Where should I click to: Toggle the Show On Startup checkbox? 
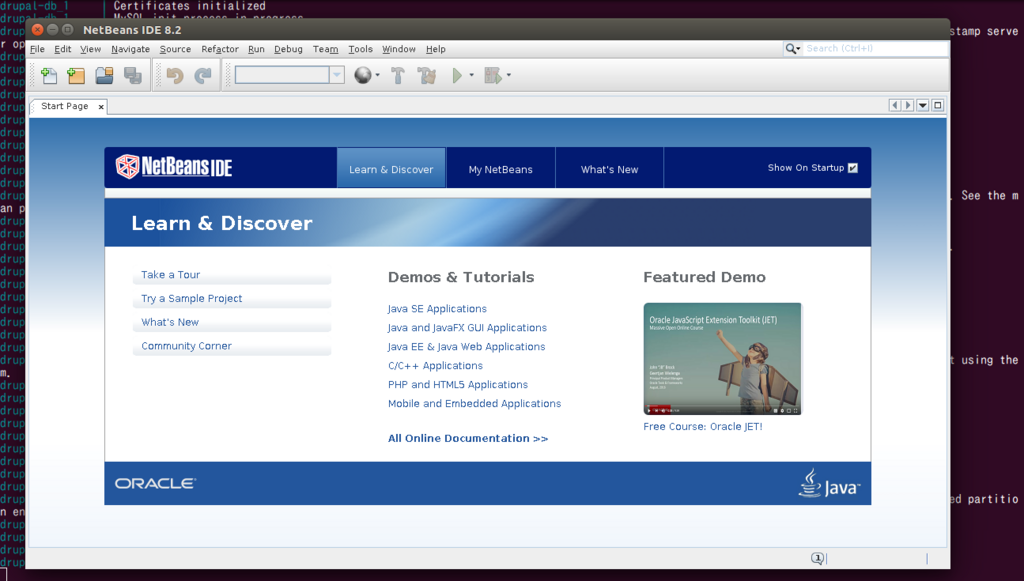click(853, 168)
